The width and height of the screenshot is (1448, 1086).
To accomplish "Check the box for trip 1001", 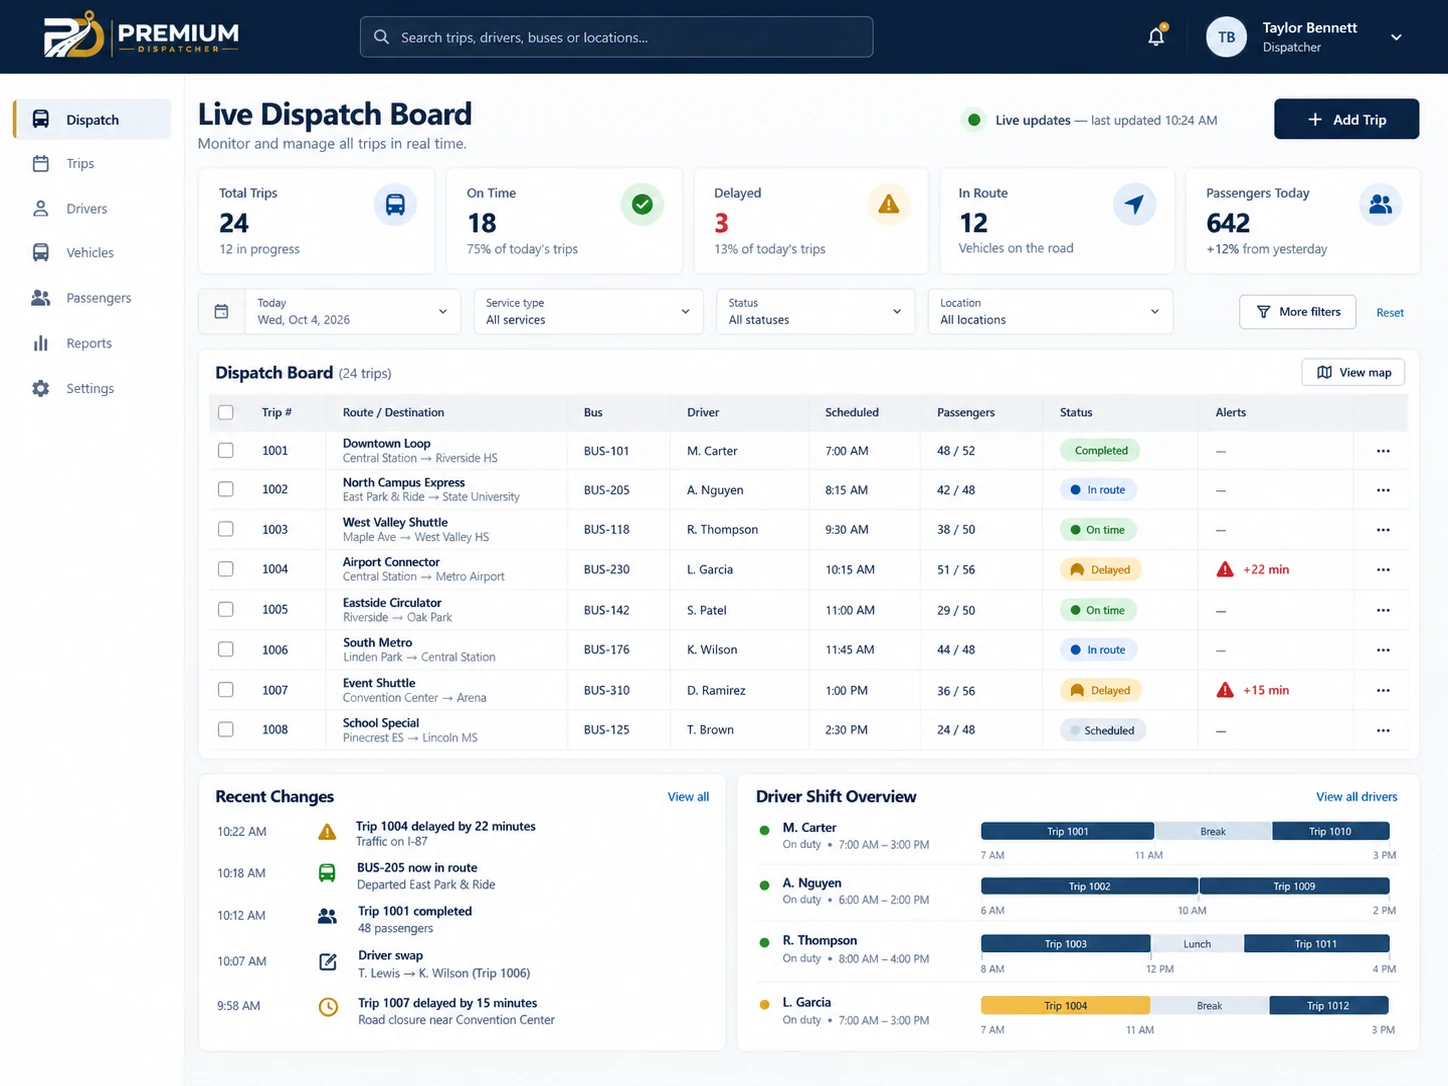I will 226,451.
